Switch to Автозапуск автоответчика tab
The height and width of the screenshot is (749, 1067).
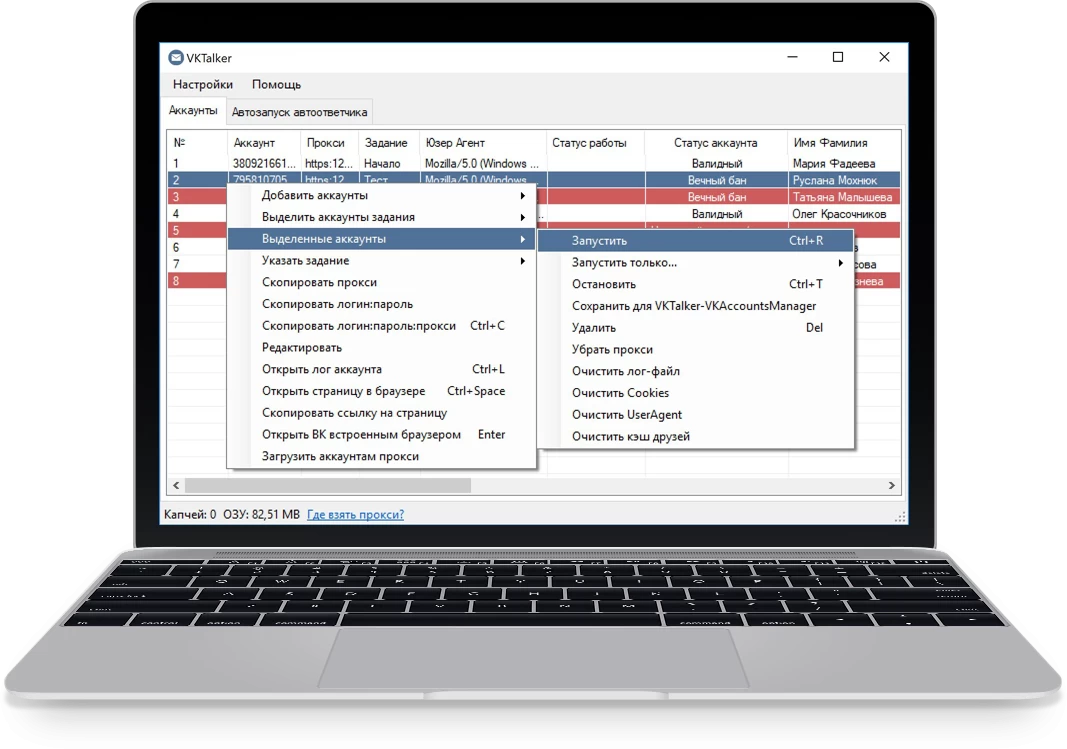point(299,112)
